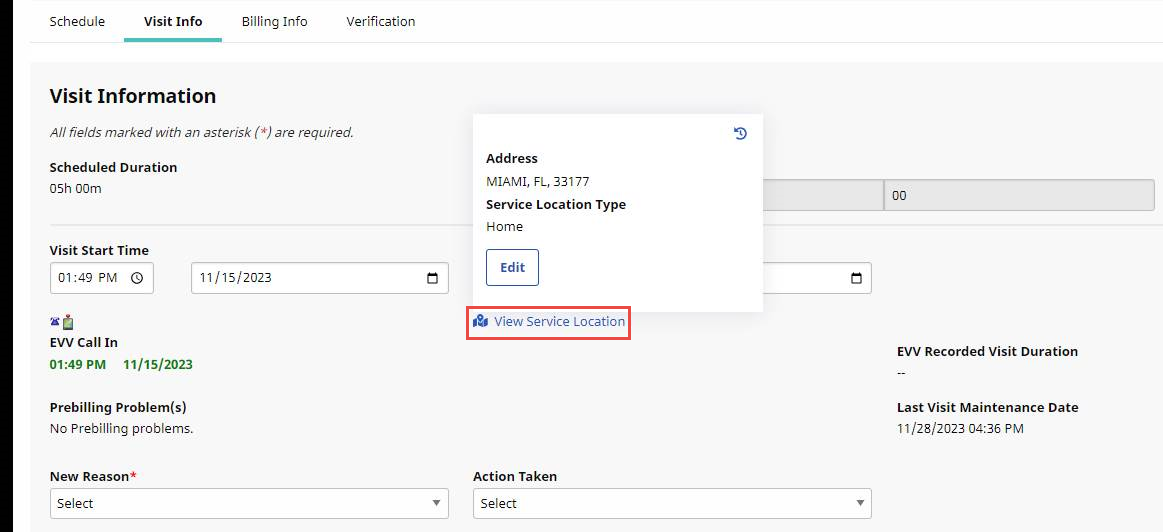The width and height of the screenshot is (1163, 532).
Task: Open the Billing Info tab
Action: pyautogui.click(x=274, y=21)
